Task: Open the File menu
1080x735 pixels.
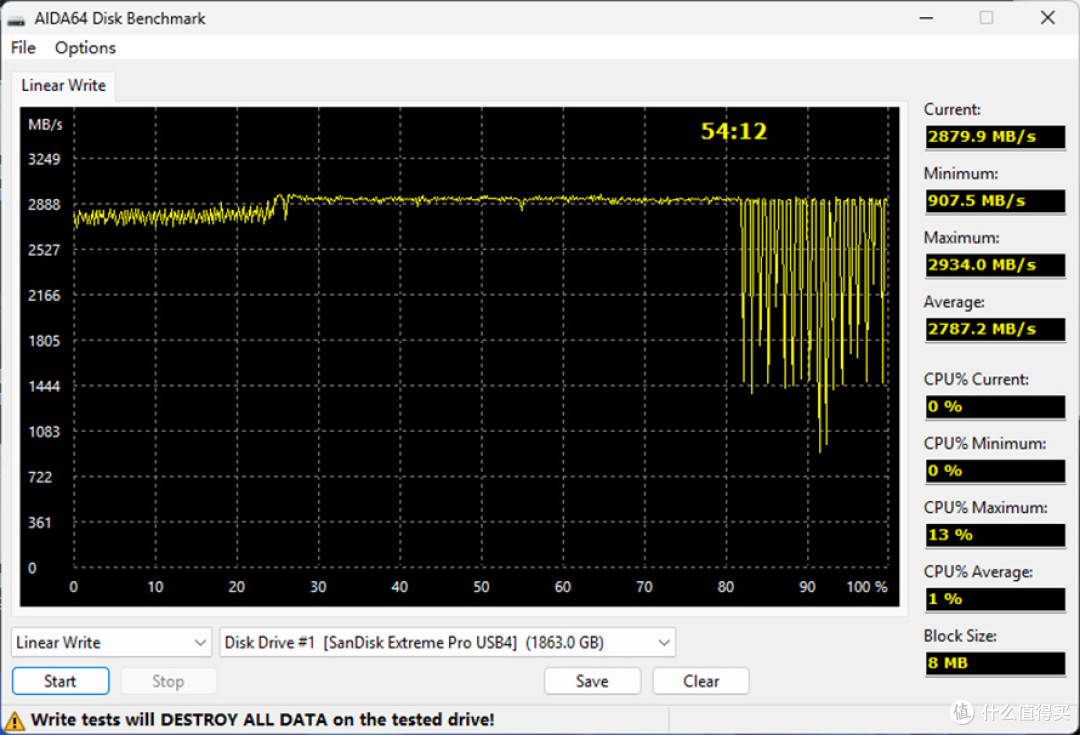Action: [23, 48]
